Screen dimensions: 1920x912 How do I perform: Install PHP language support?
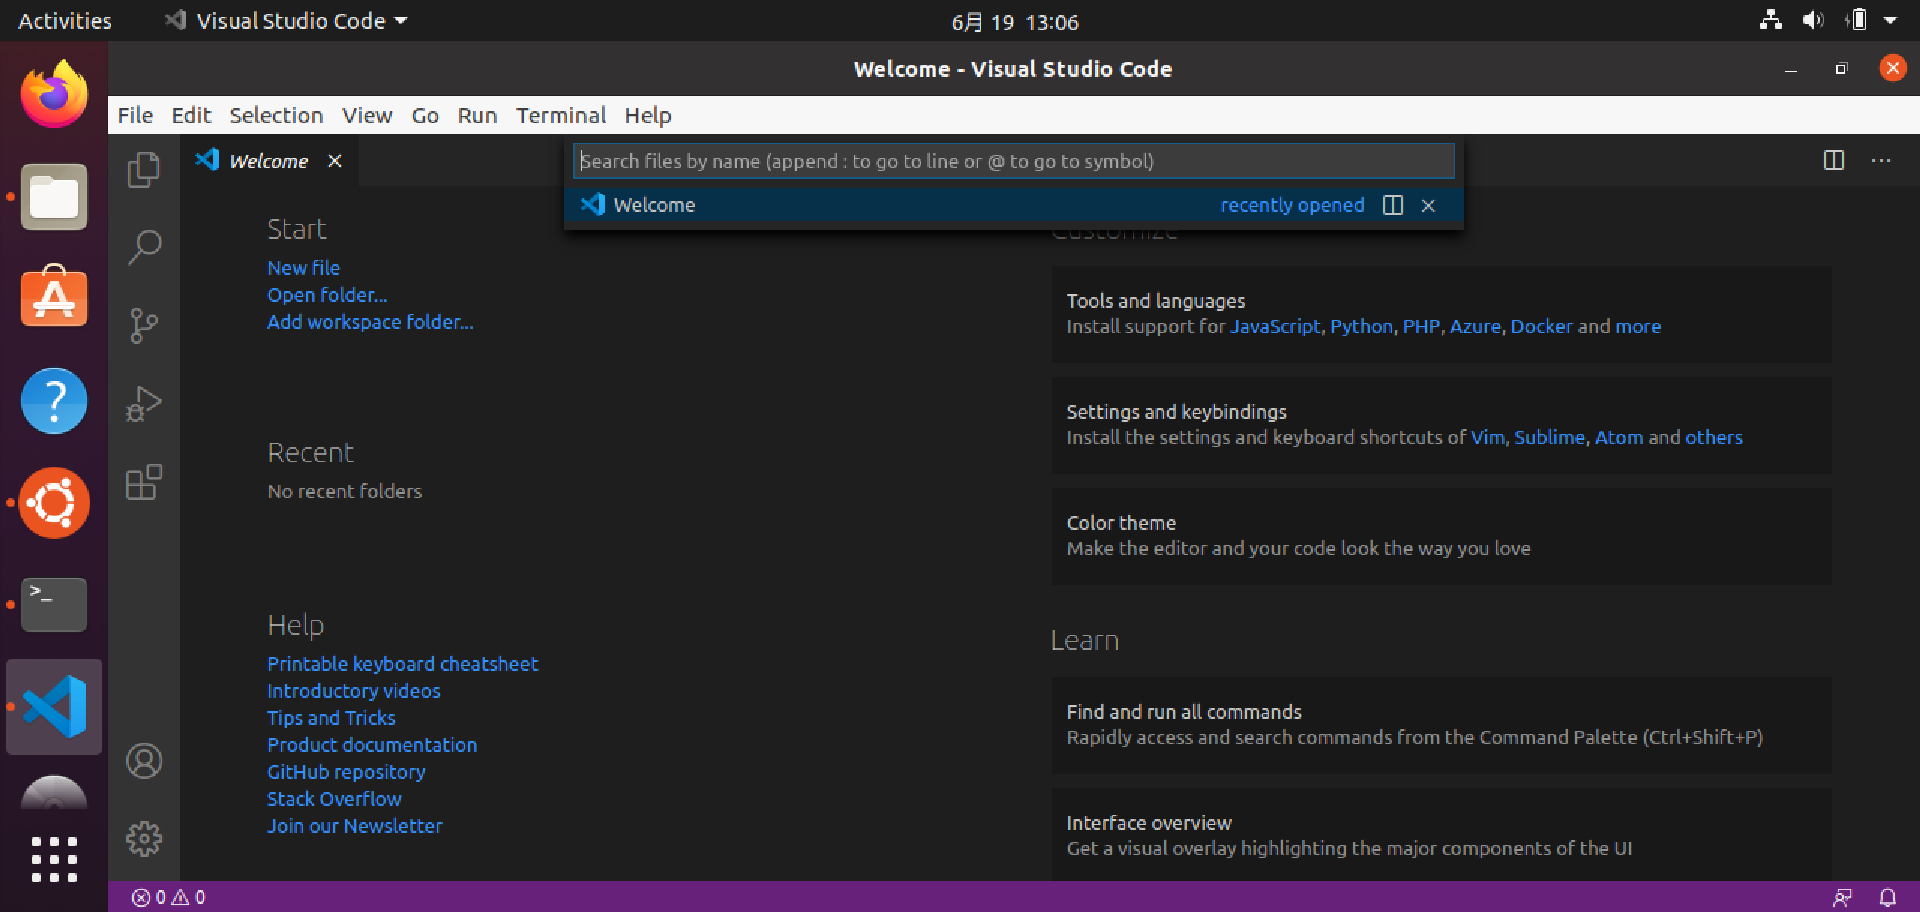1421,327
